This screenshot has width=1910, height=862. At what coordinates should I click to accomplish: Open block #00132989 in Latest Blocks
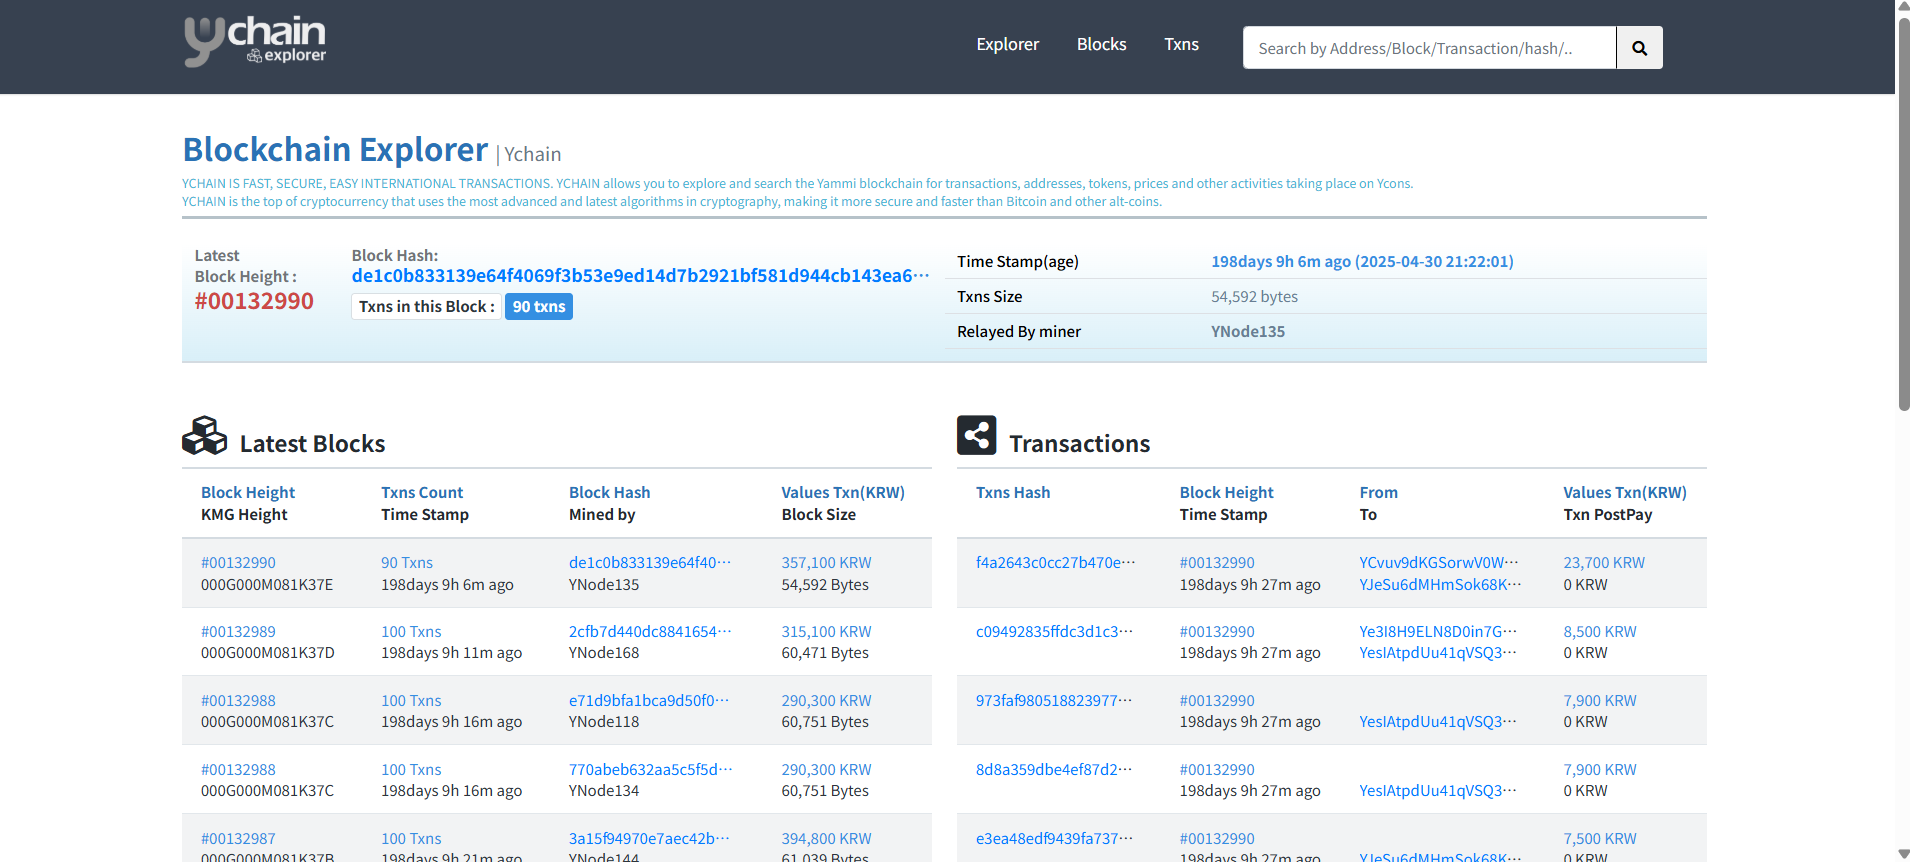tap(238, 632)
